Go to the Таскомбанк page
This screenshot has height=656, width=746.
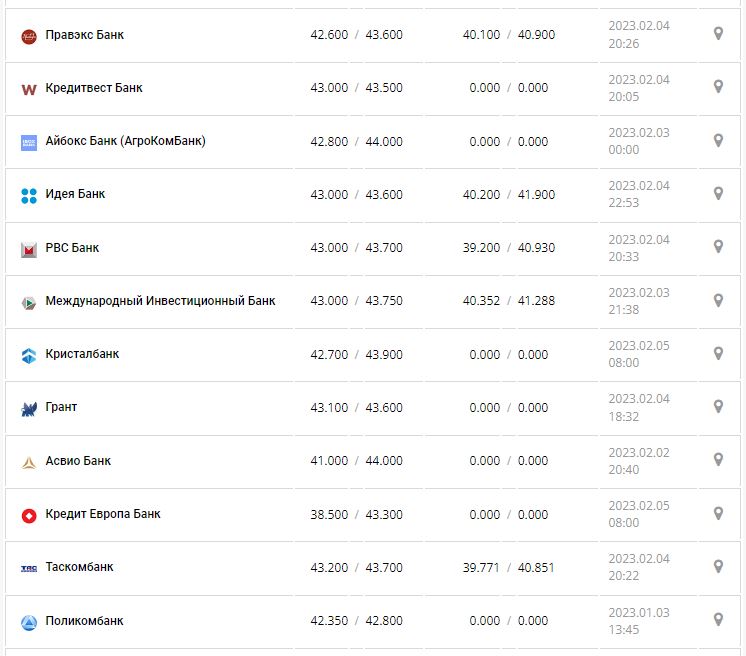pos(80,567)
